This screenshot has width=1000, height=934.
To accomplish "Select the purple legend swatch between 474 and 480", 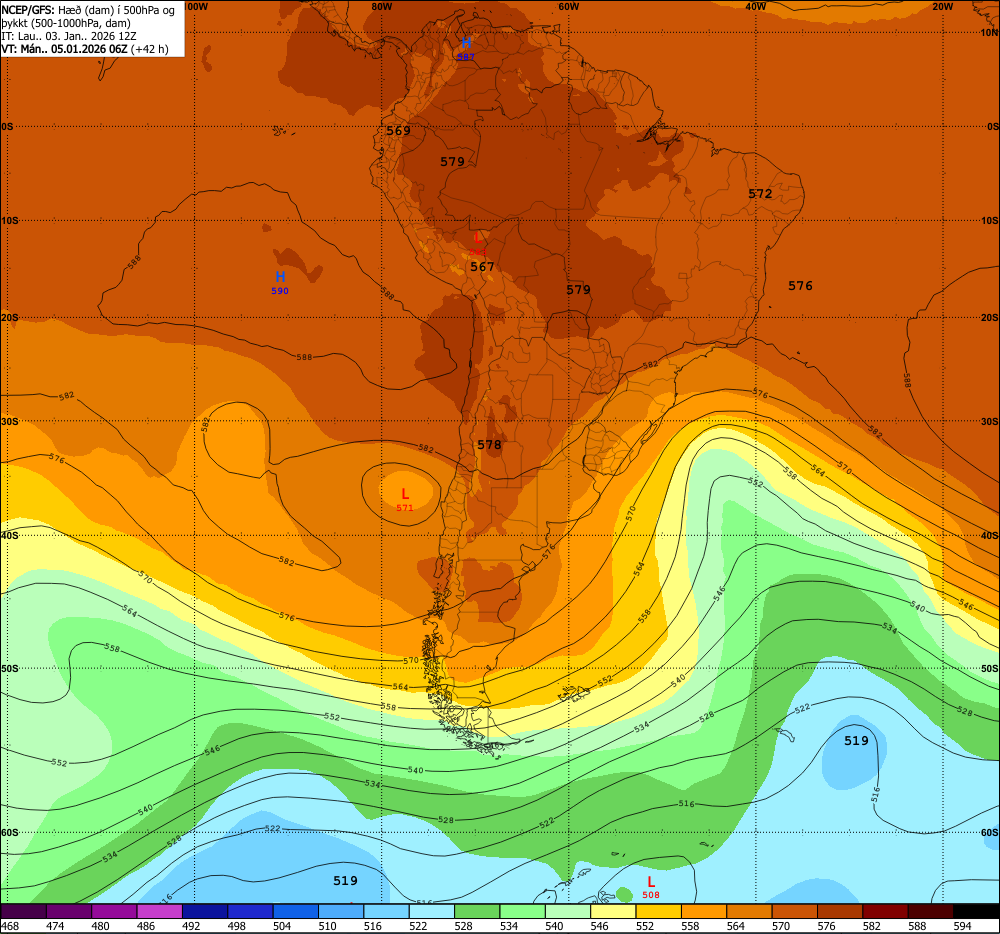I will (x=69, y=911).
